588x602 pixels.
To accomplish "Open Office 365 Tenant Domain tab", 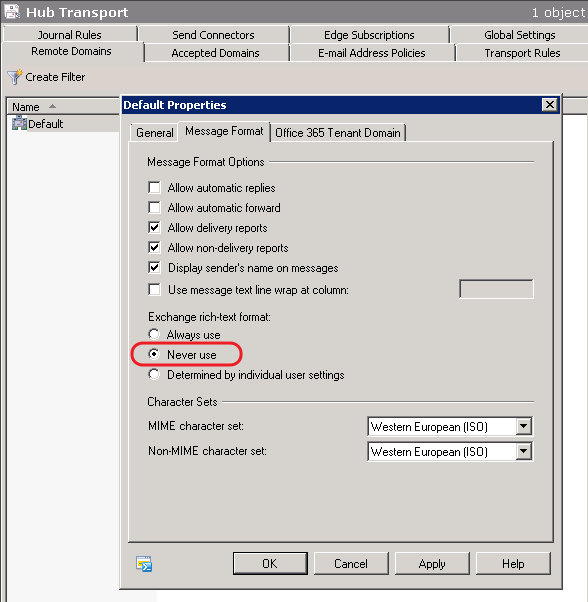I will click(338, 133).
